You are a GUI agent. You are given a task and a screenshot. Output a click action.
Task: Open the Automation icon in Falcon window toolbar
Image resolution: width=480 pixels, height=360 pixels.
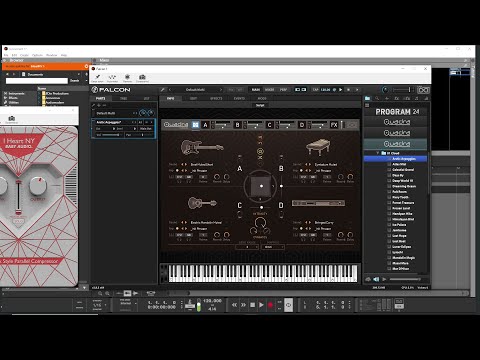(112, 77)
